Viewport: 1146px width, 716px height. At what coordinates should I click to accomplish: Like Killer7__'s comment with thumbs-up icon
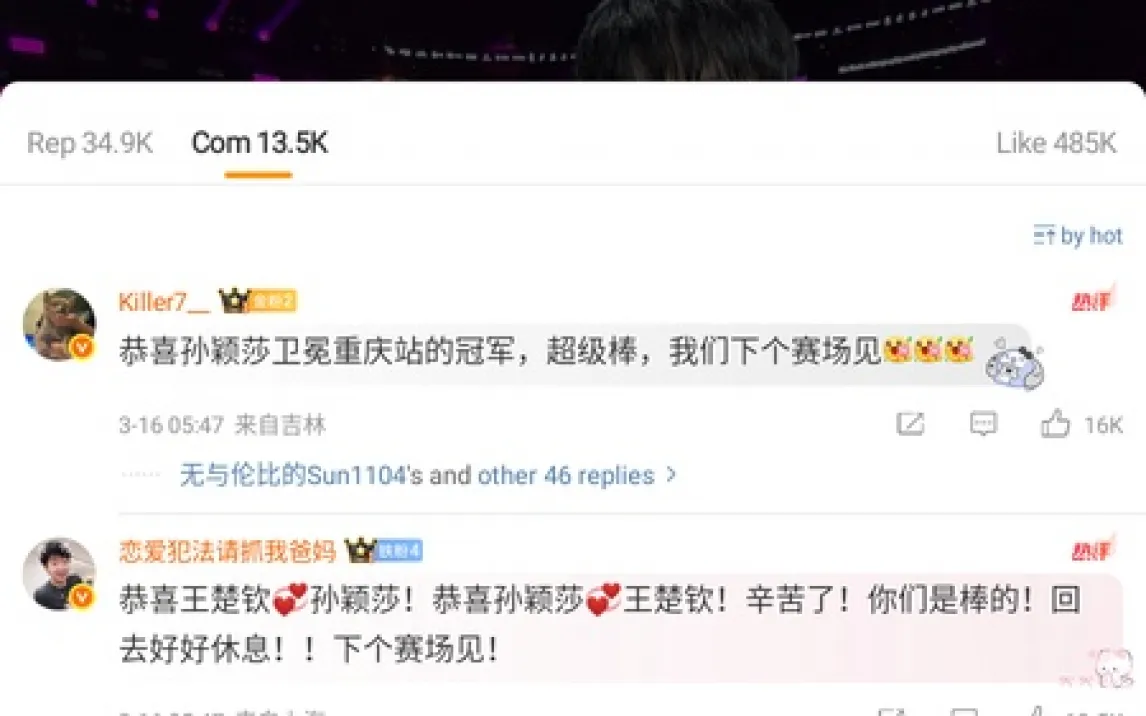click(1055, 424)
